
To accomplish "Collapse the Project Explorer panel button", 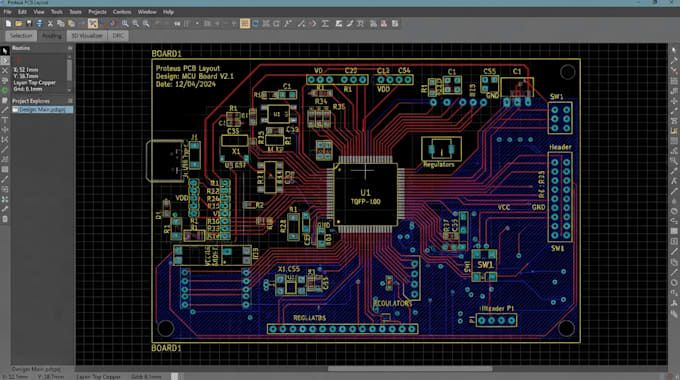I will (70, 101).
